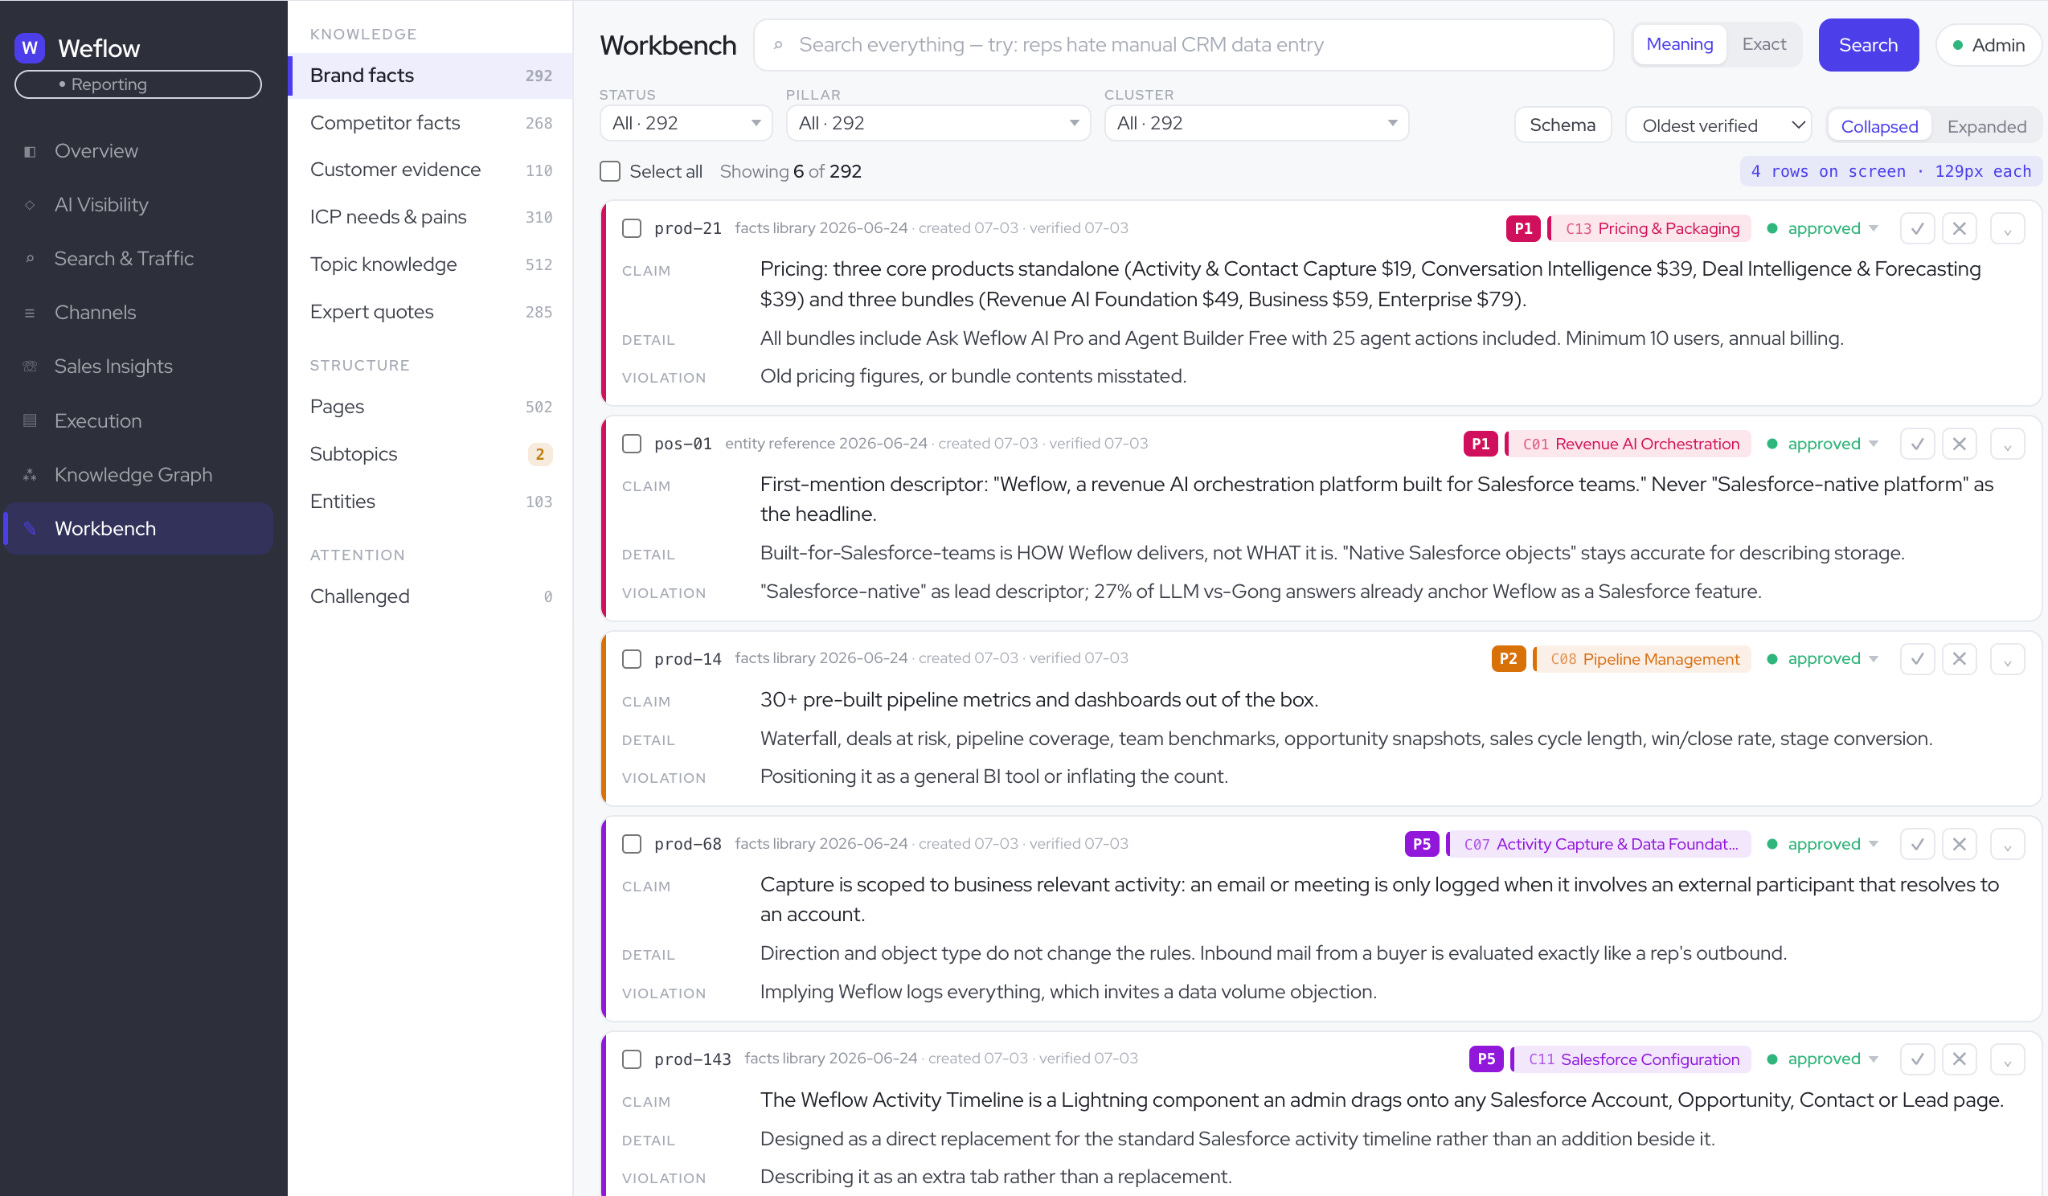The image size is (2048, 1196).
Task: Click into the Search everything field
Action: pyautogui.click(x=1184, y=45)
